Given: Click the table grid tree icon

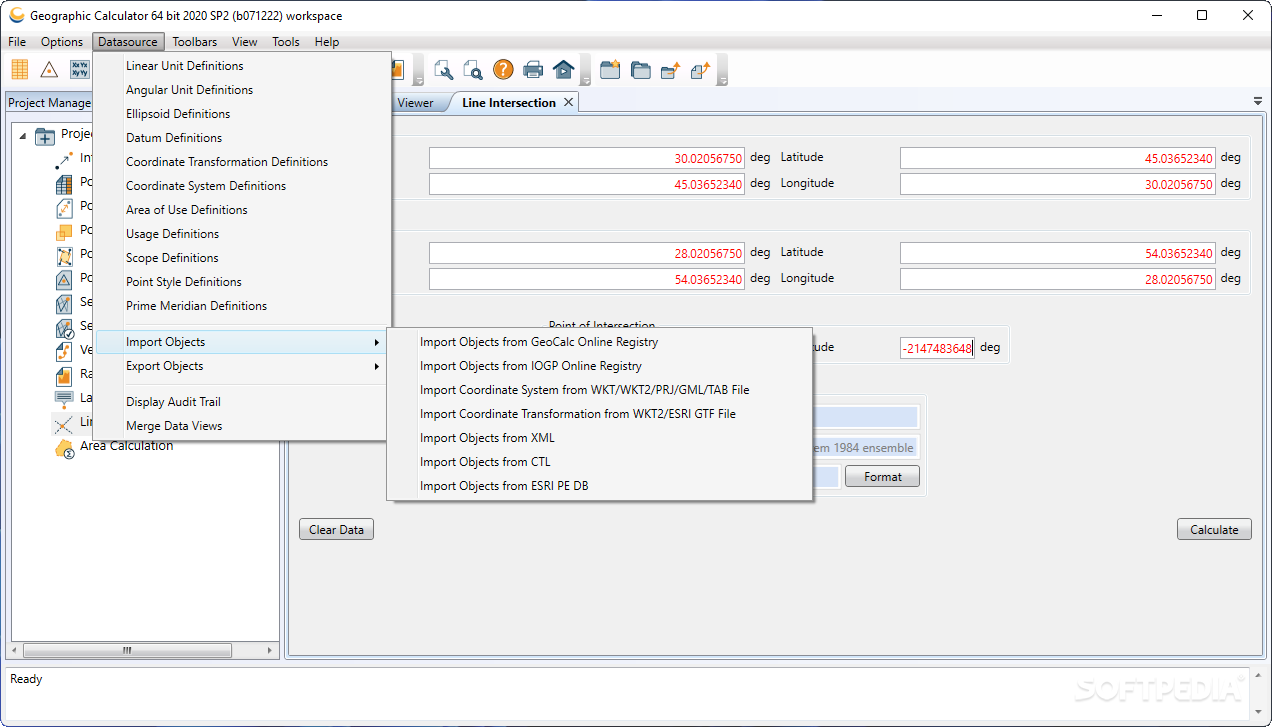Looking at the screenshot, I should [64, 184].
